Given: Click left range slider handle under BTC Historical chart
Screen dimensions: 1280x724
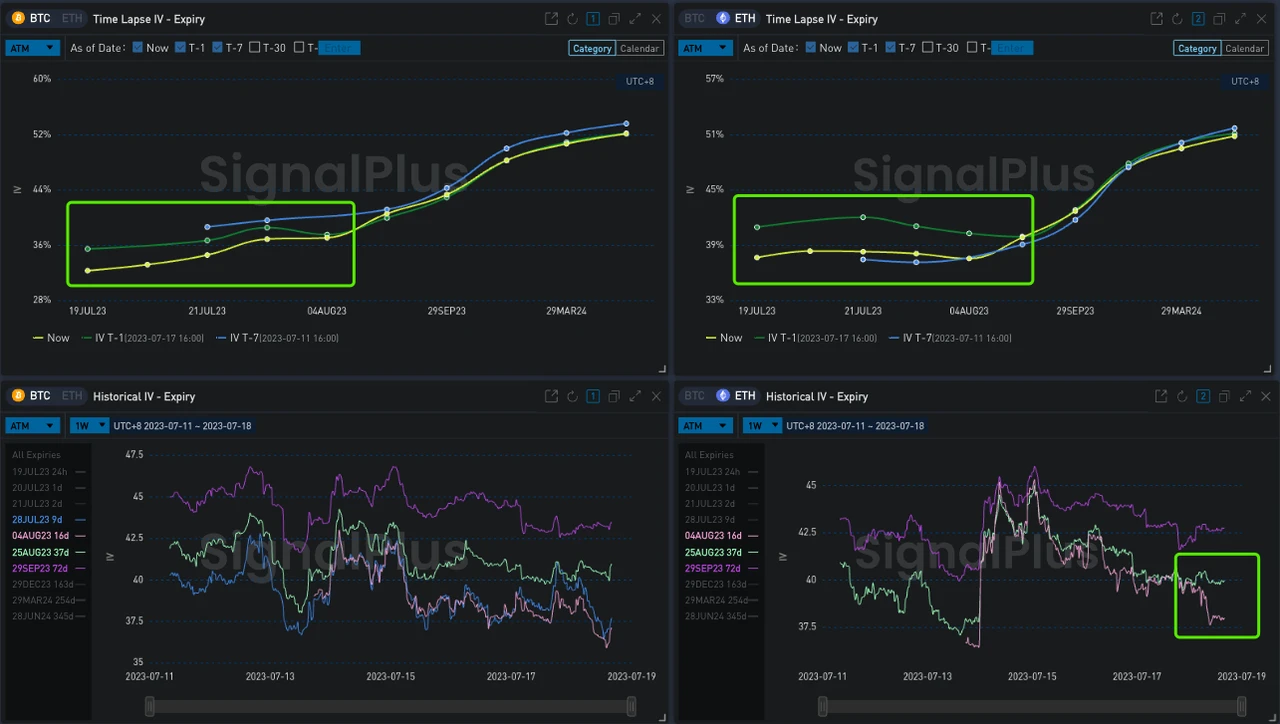Looking at the screenshot, I should (150, 707).
